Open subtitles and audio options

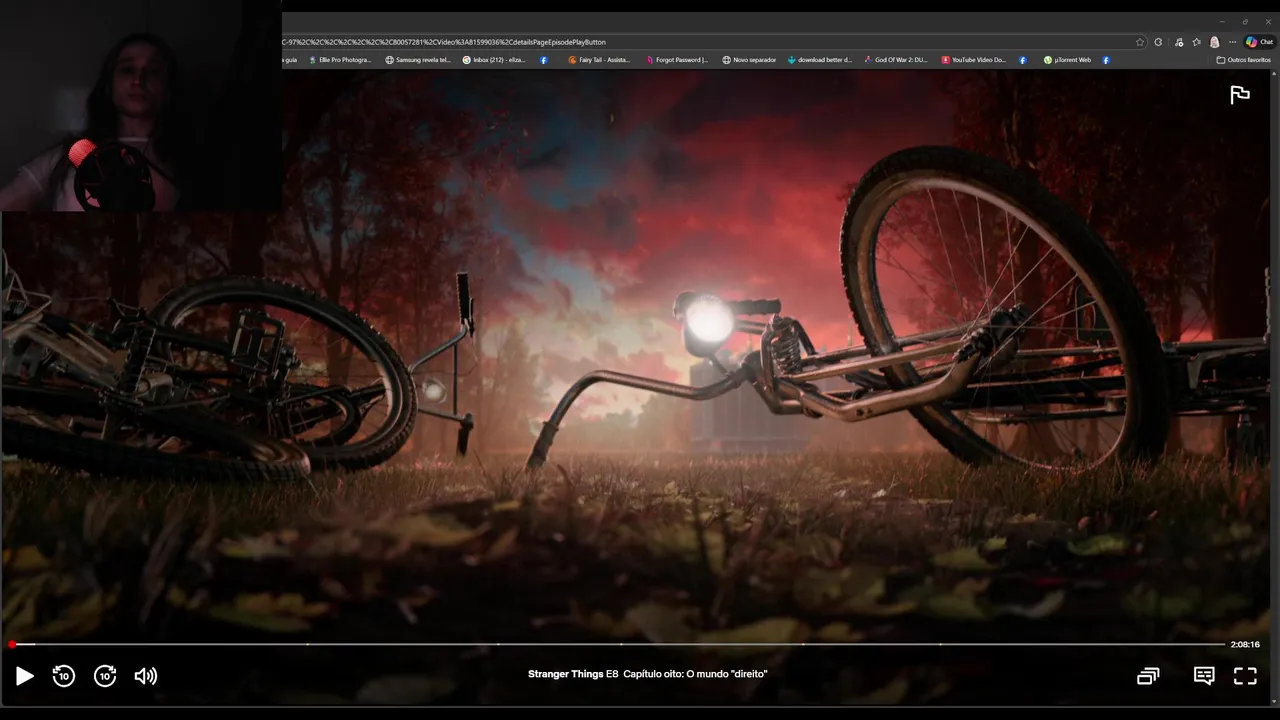point(1204,676)
